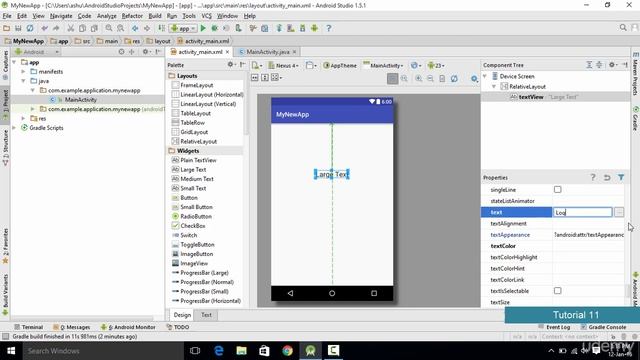Switch to MainActivity.java tab
Image resolution: width=640 pixels, height=360 pixels.
click(x=267, y=52)
